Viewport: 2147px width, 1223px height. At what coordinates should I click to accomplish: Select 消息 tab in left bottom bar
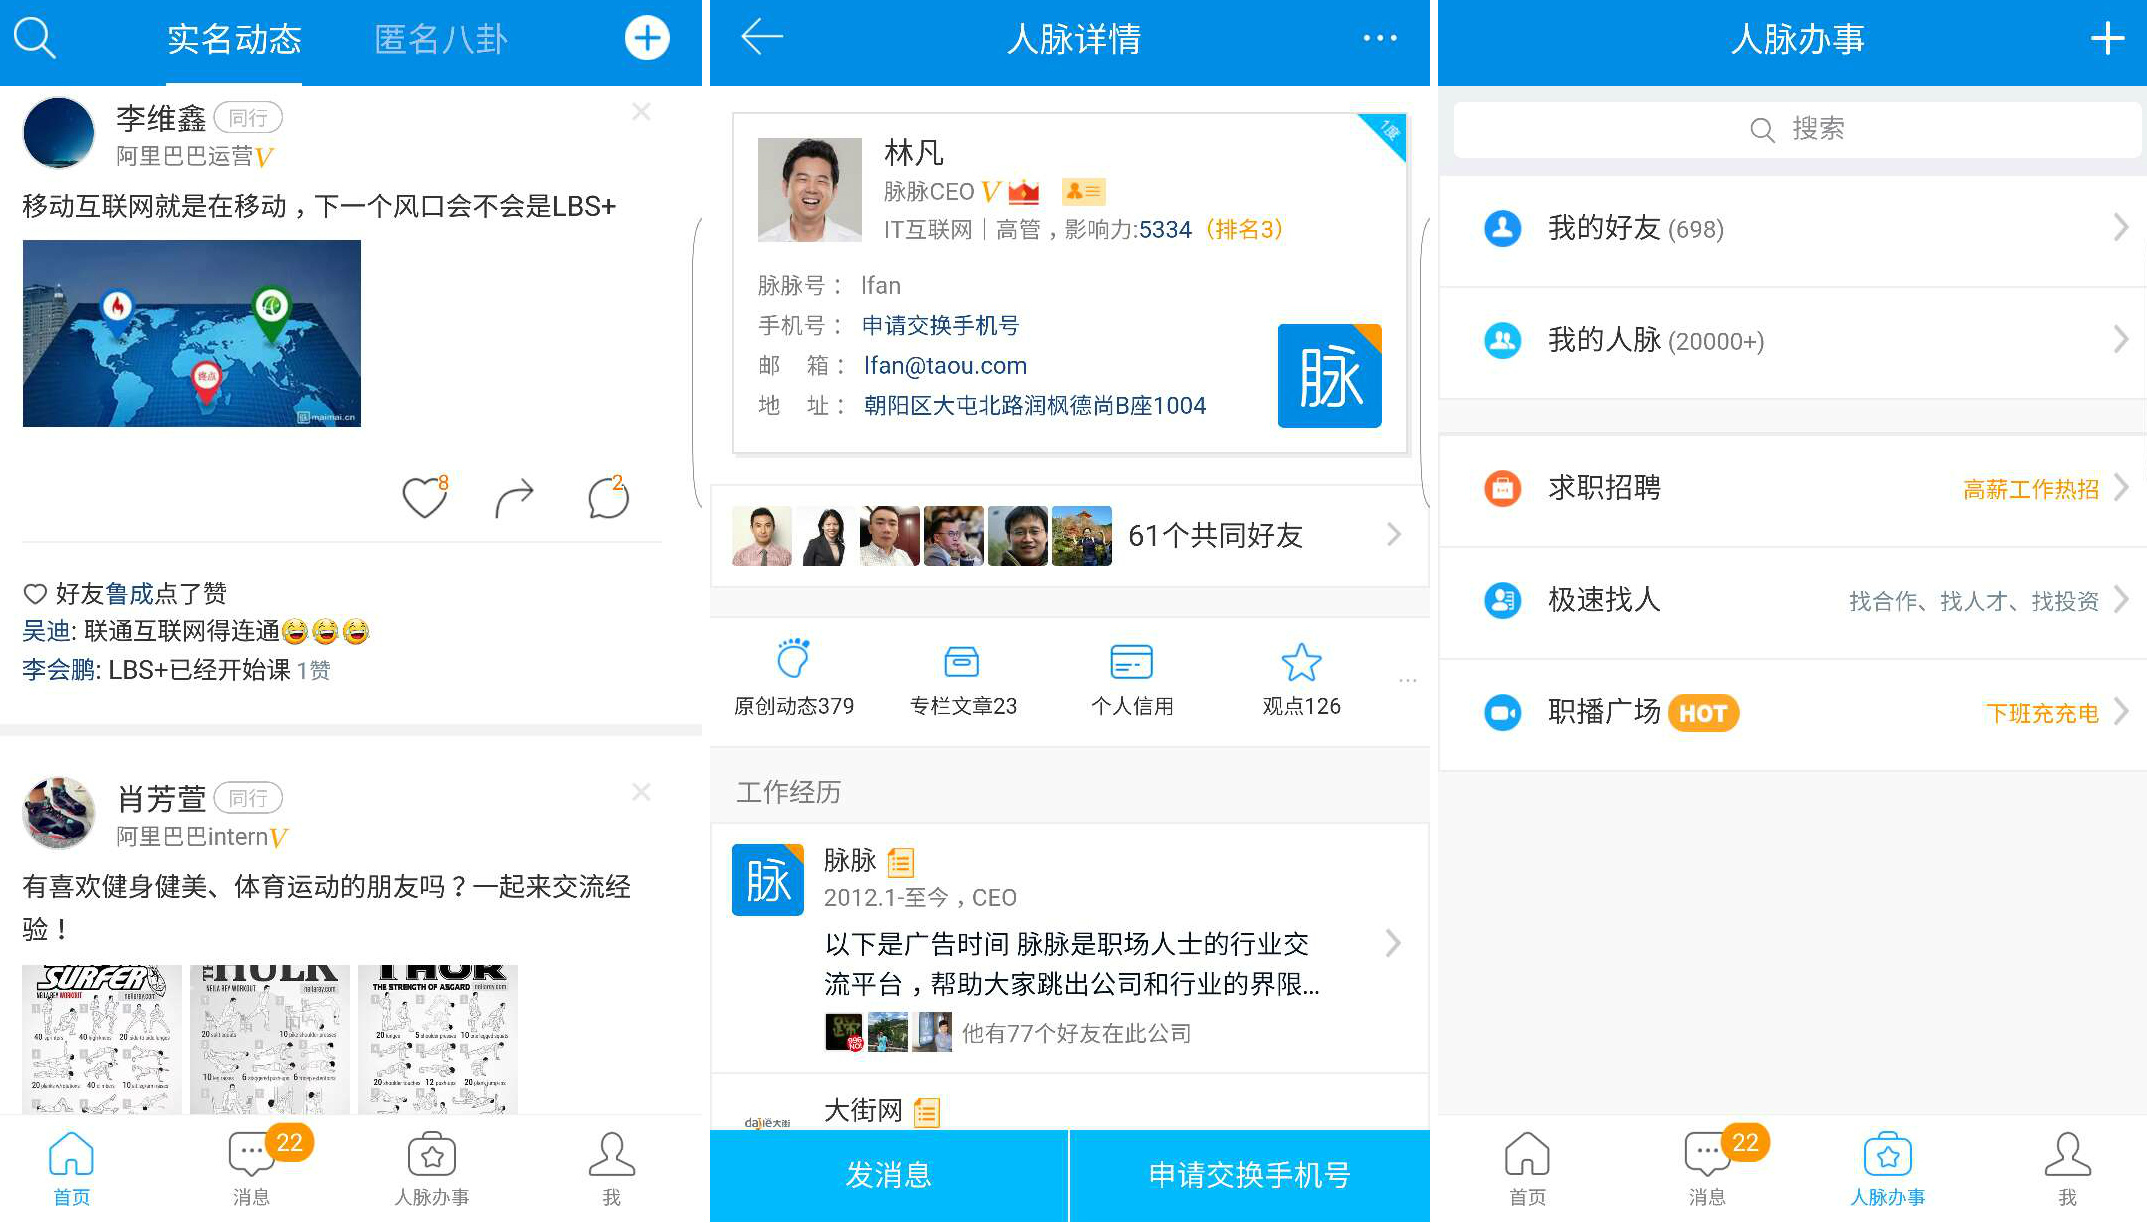click(252, 1168)
